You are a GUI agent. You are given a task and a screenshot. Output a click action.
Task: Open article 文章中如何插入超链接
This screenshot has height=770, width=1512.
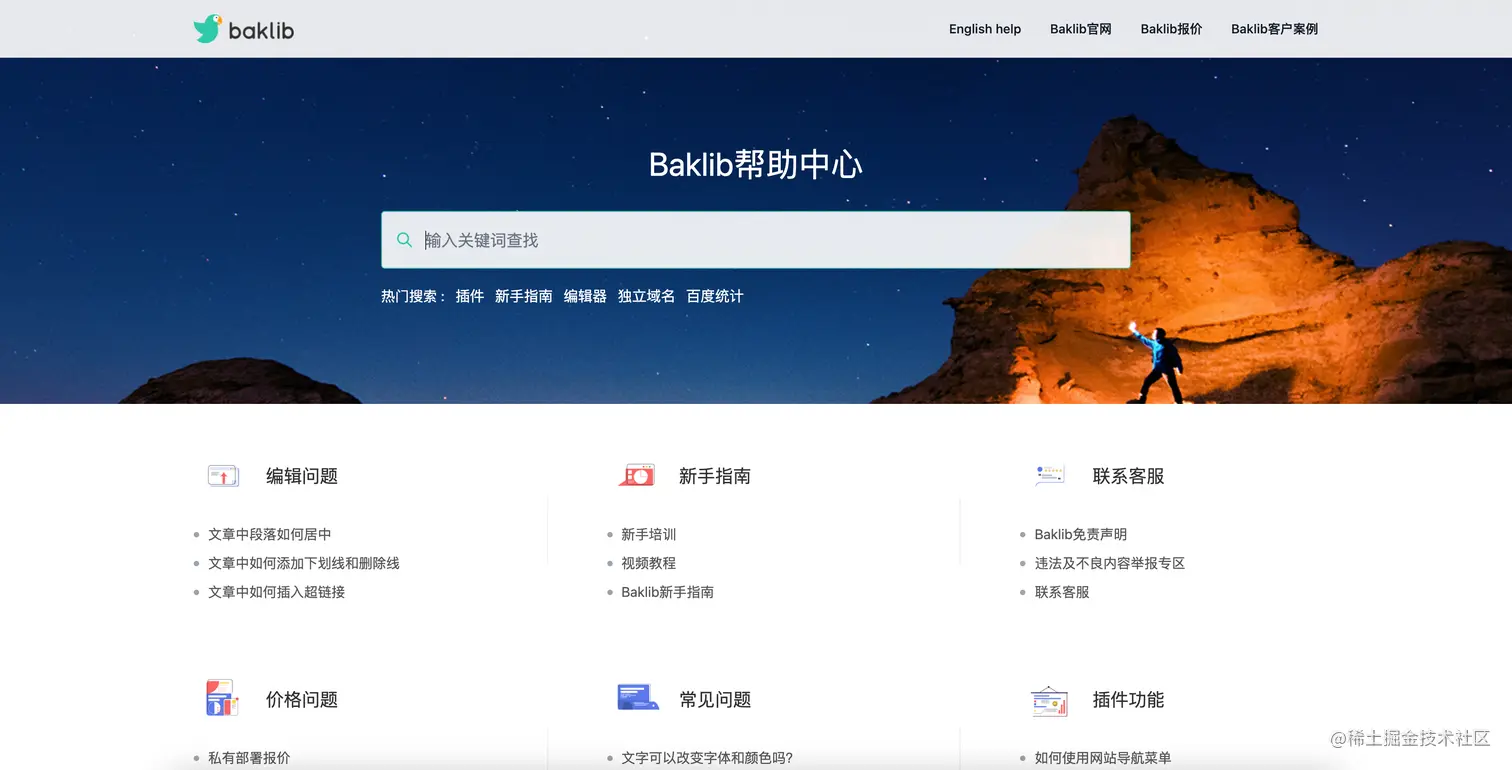pyautogui.click(x=277, y=592)
